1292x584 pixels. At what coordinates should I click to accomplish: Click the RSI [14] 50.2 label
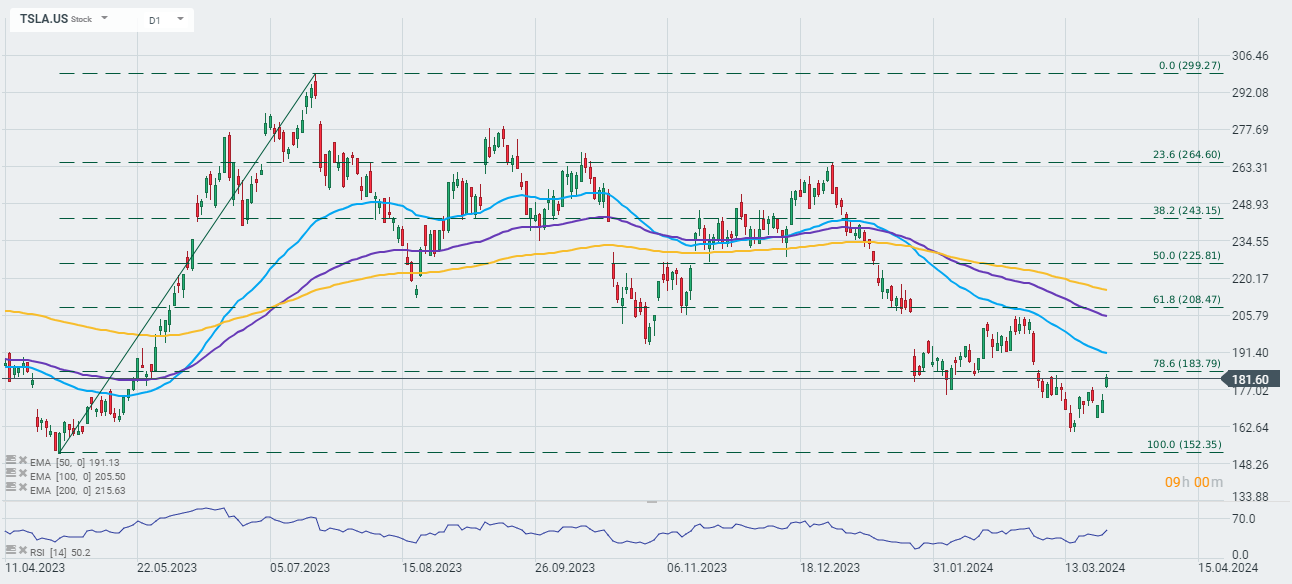tap(60, 551)
